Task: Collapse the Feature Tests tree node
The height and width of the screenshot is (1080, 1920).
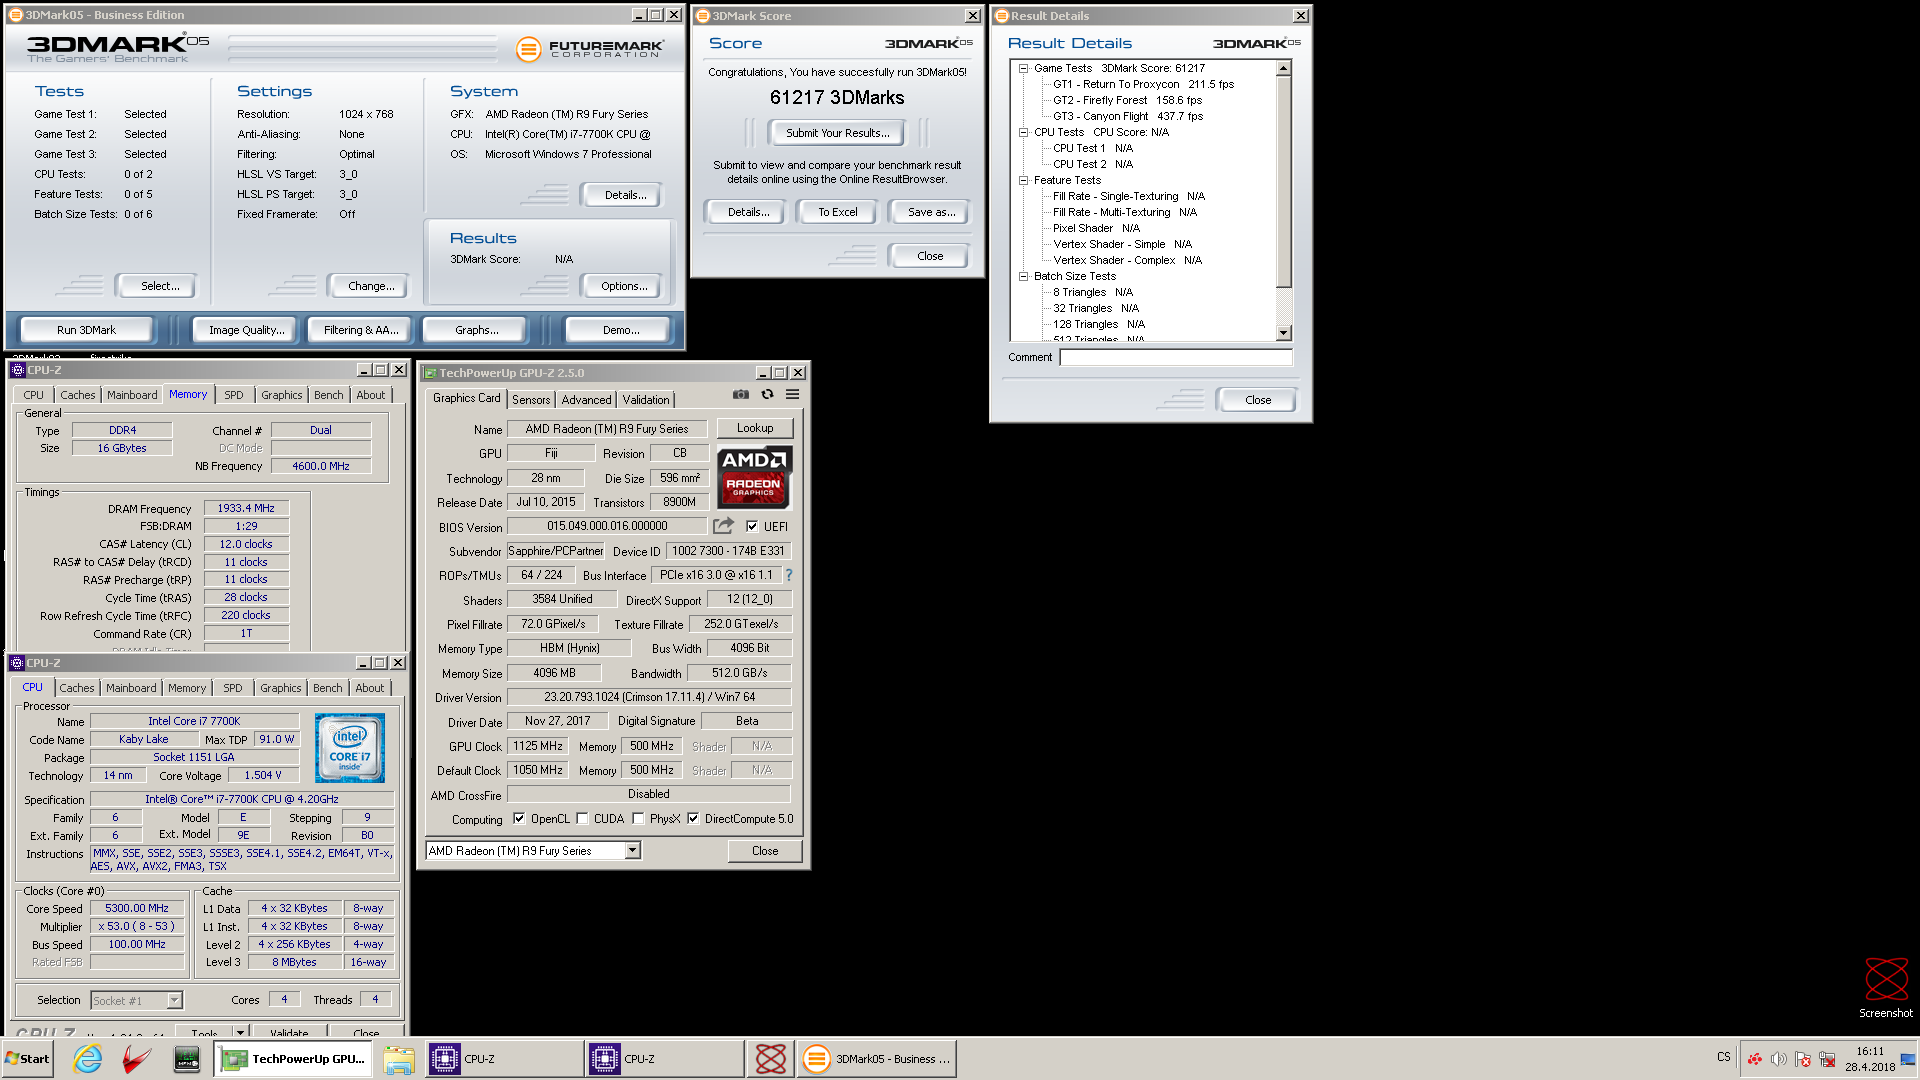Action: [1023, 180]
